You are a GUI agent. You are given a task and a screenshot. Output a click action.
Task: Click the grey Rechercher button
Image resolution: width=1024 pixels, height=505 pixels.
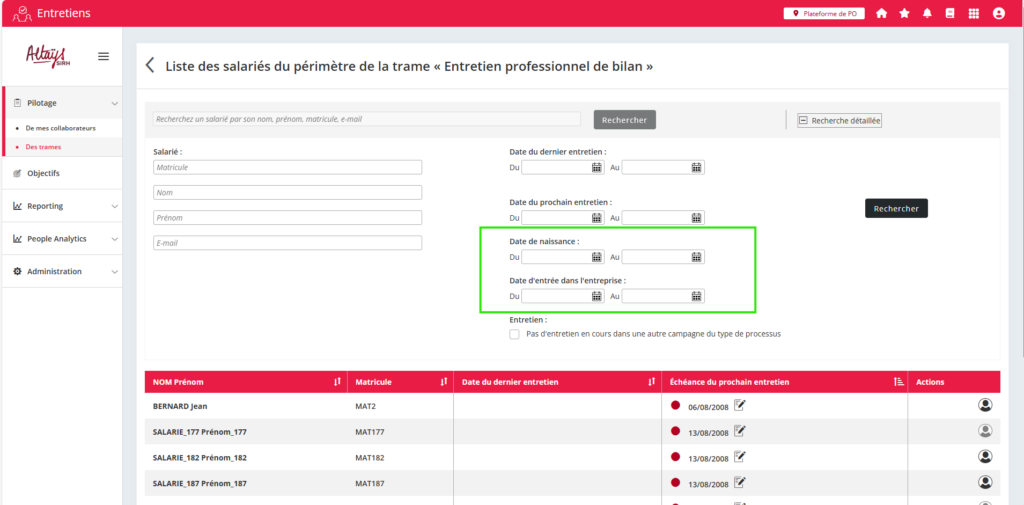(624, 120)
